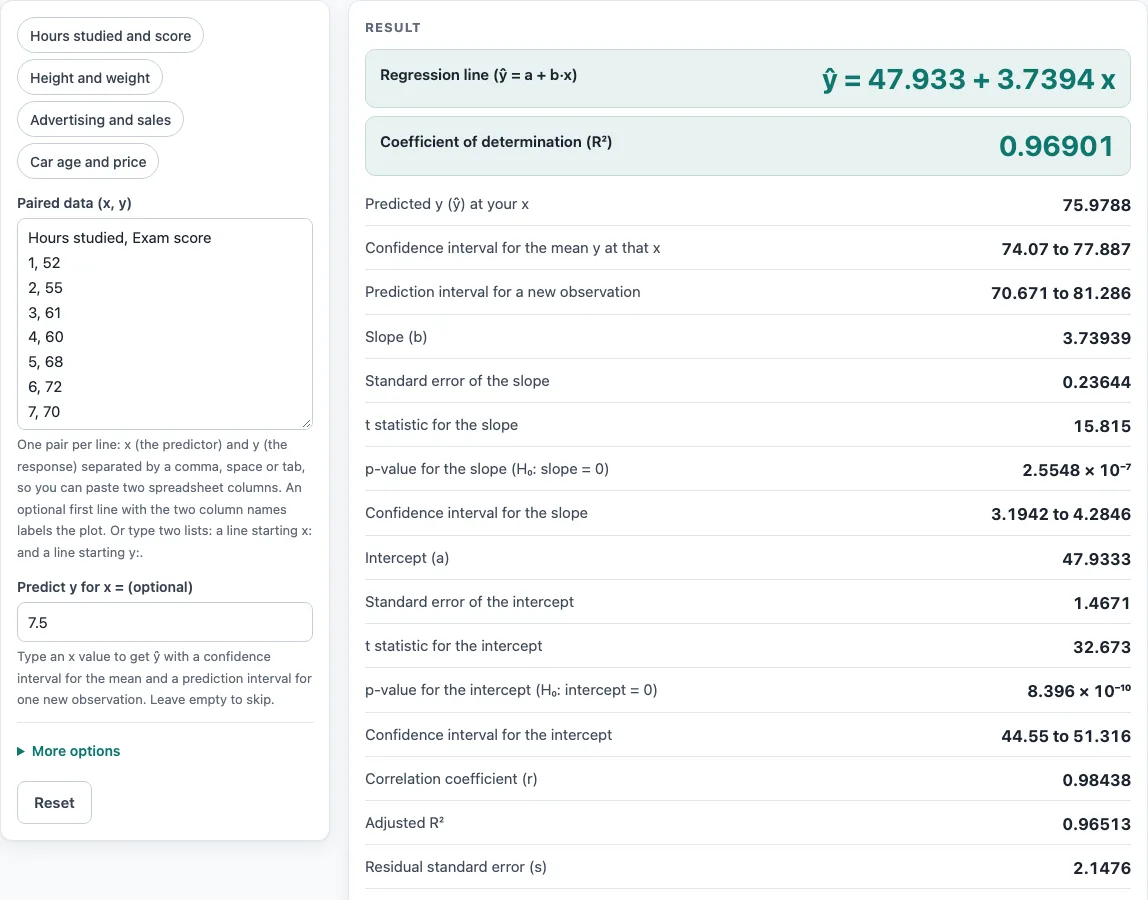
Task: Click the Predict y for x = (optional) label
Action: [x=105, y=587]
